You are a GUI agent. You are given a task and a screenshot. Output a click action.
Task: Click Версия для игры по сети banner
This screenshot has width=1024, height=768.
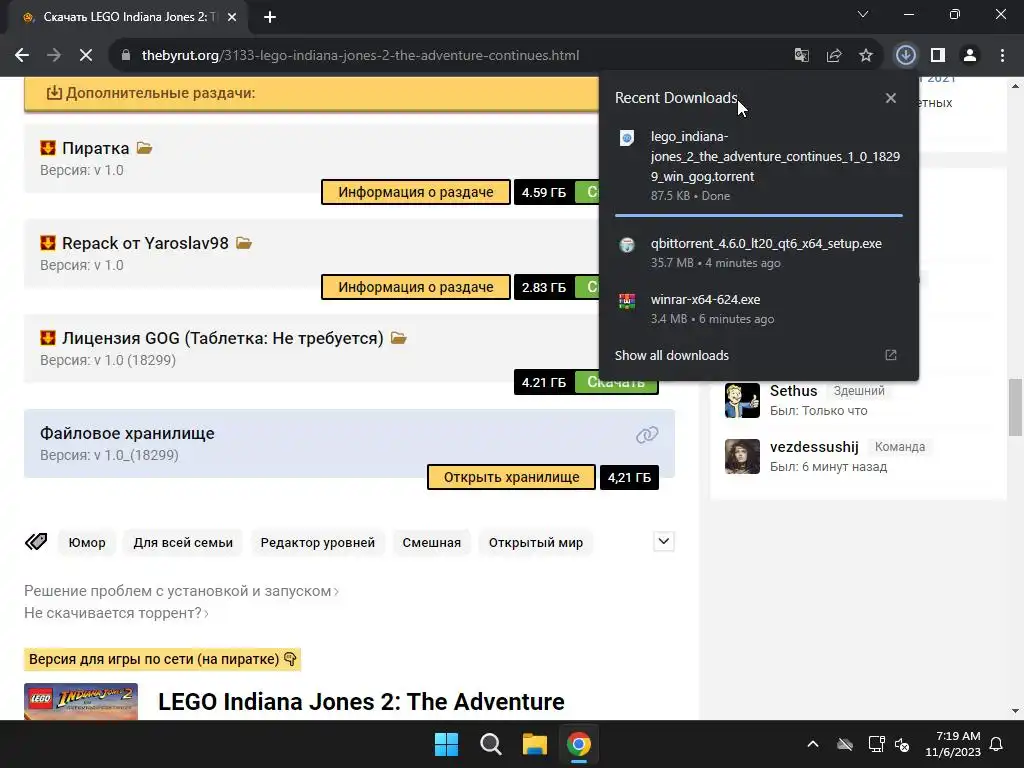162,660
